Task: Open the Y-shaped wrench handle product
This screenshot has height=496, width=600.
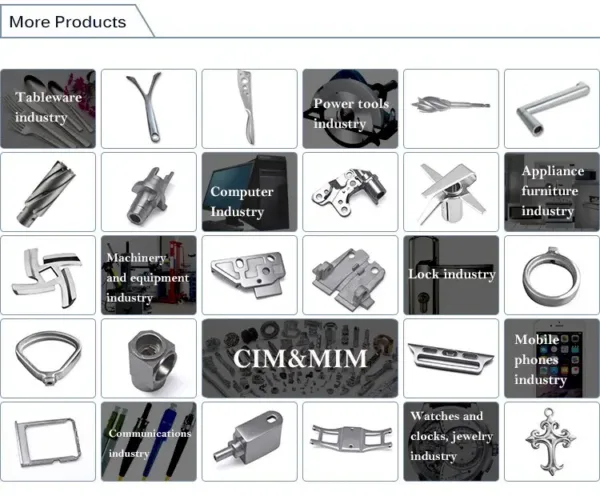Action: 148,109
